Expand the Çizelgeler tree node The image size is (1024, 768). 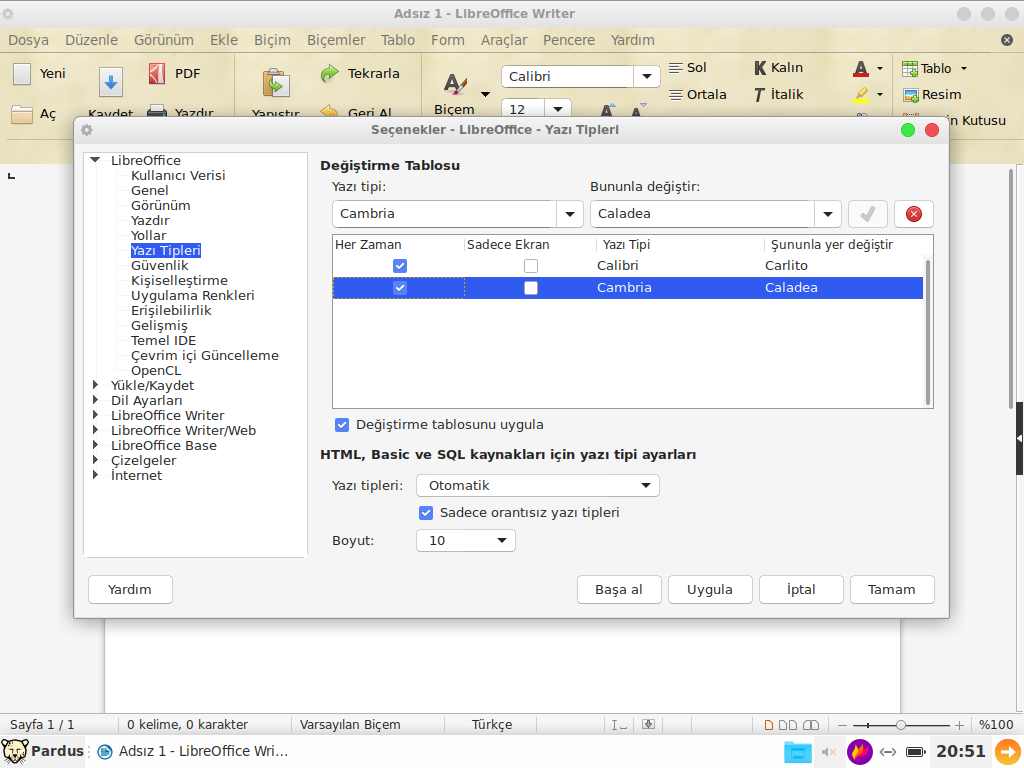[95, 460]
